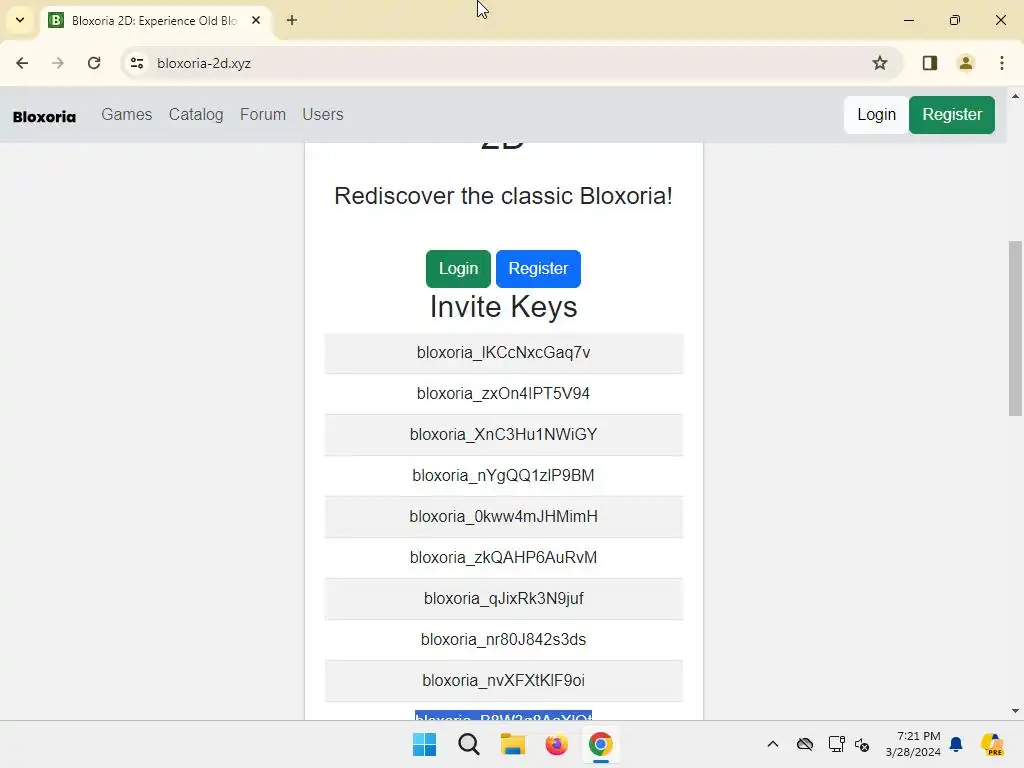Open the clock showing 7:21 PM
The image size is (1024, 768).
pyautogui.click(x=913, y=744)
